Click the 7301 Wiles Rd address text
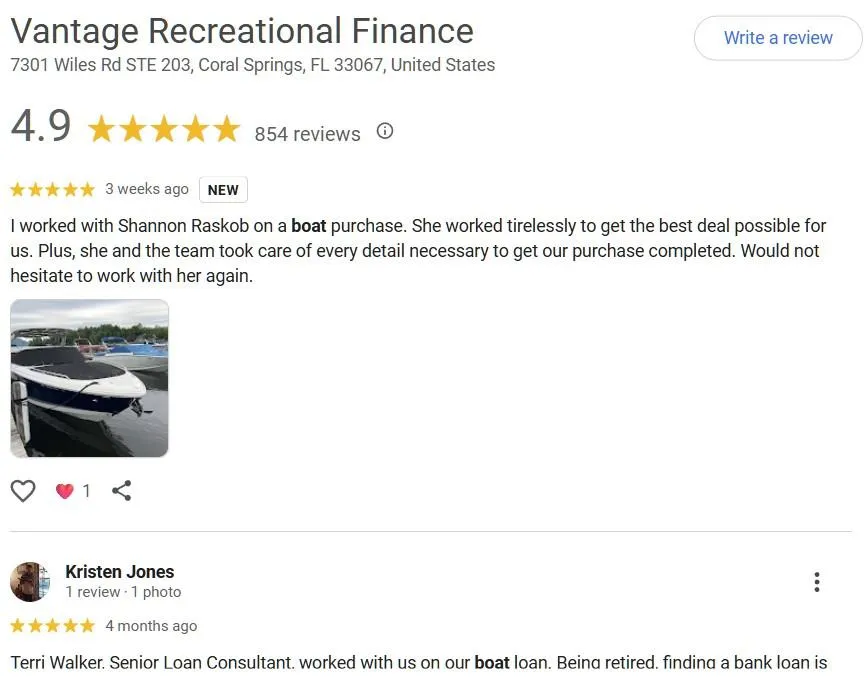Screen dimensions: 868x677 pos(252,65)
